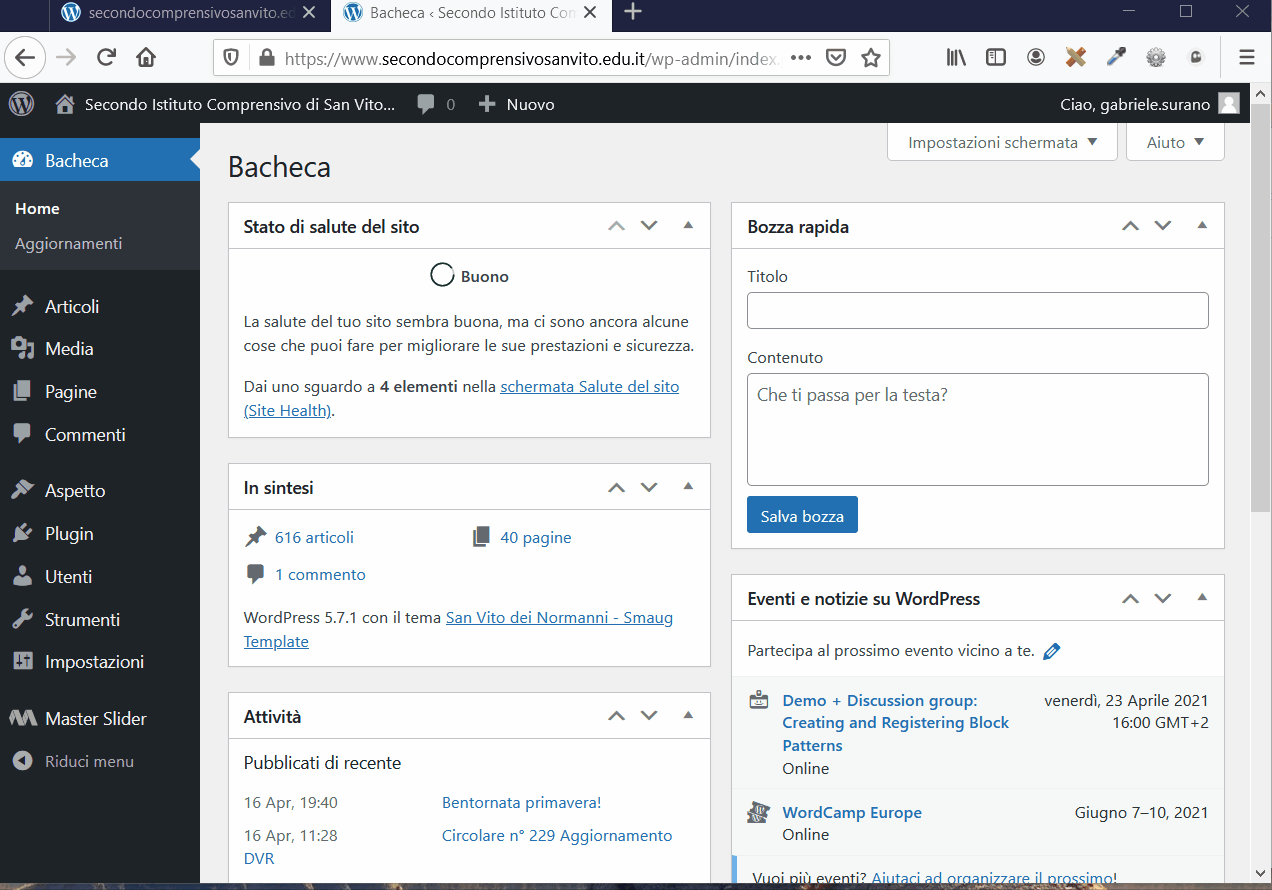Viewport: 1272px width, 890px height.
Task: Open Utenti menu
Action: [100, 577]
